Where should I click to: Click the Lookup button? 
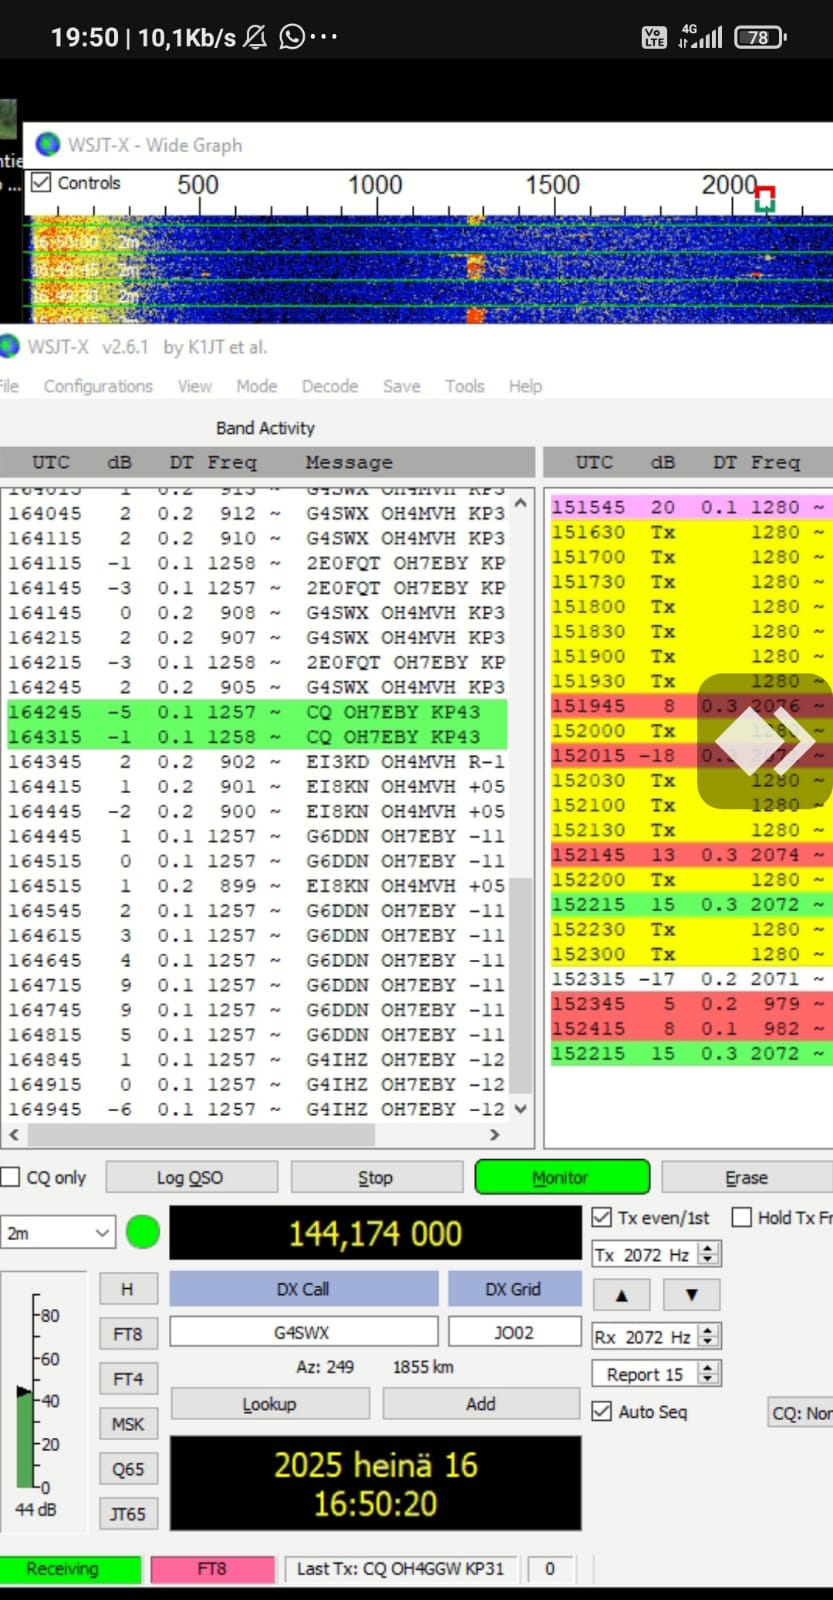pyautogui.click(x=270, y=1404)
